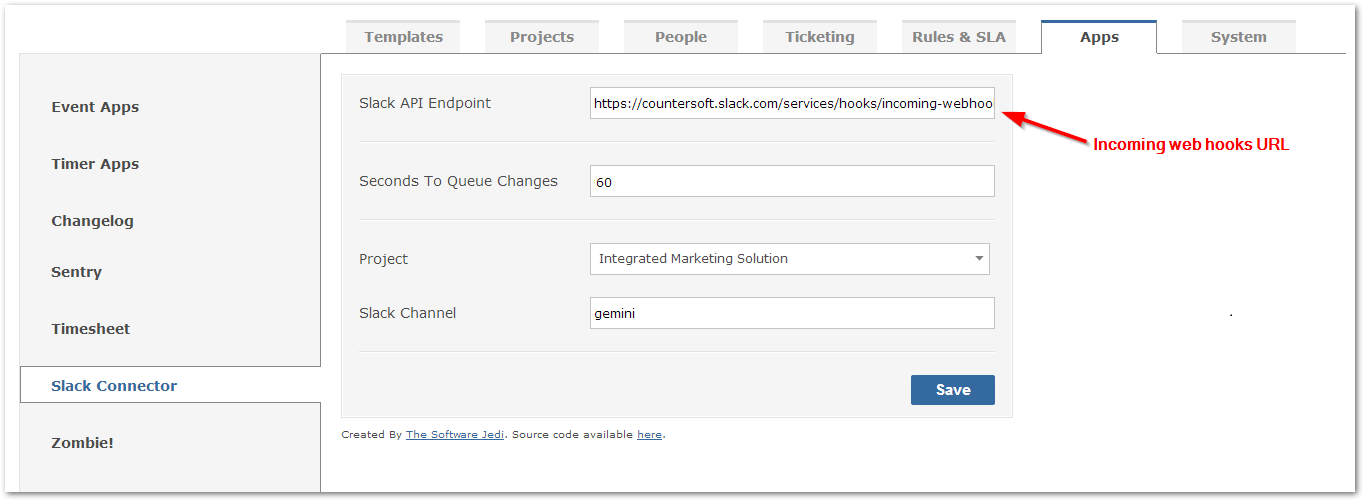Select the Ticketing tab

pyautogui.click(x=820, y=37)
